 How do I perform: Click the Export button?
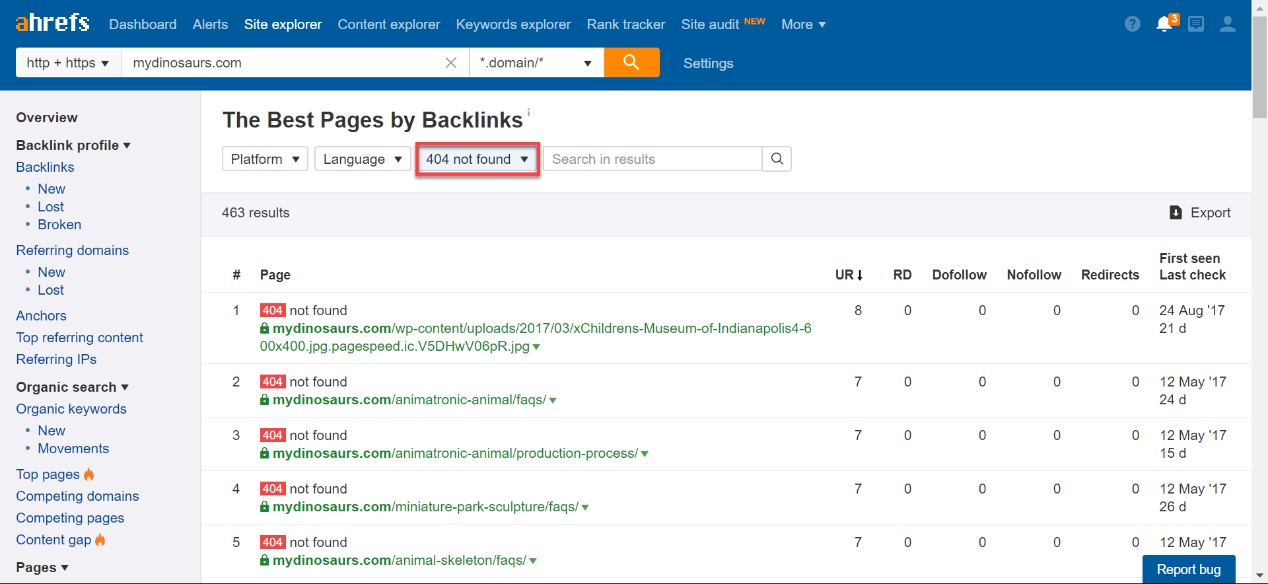(1200, 212)
